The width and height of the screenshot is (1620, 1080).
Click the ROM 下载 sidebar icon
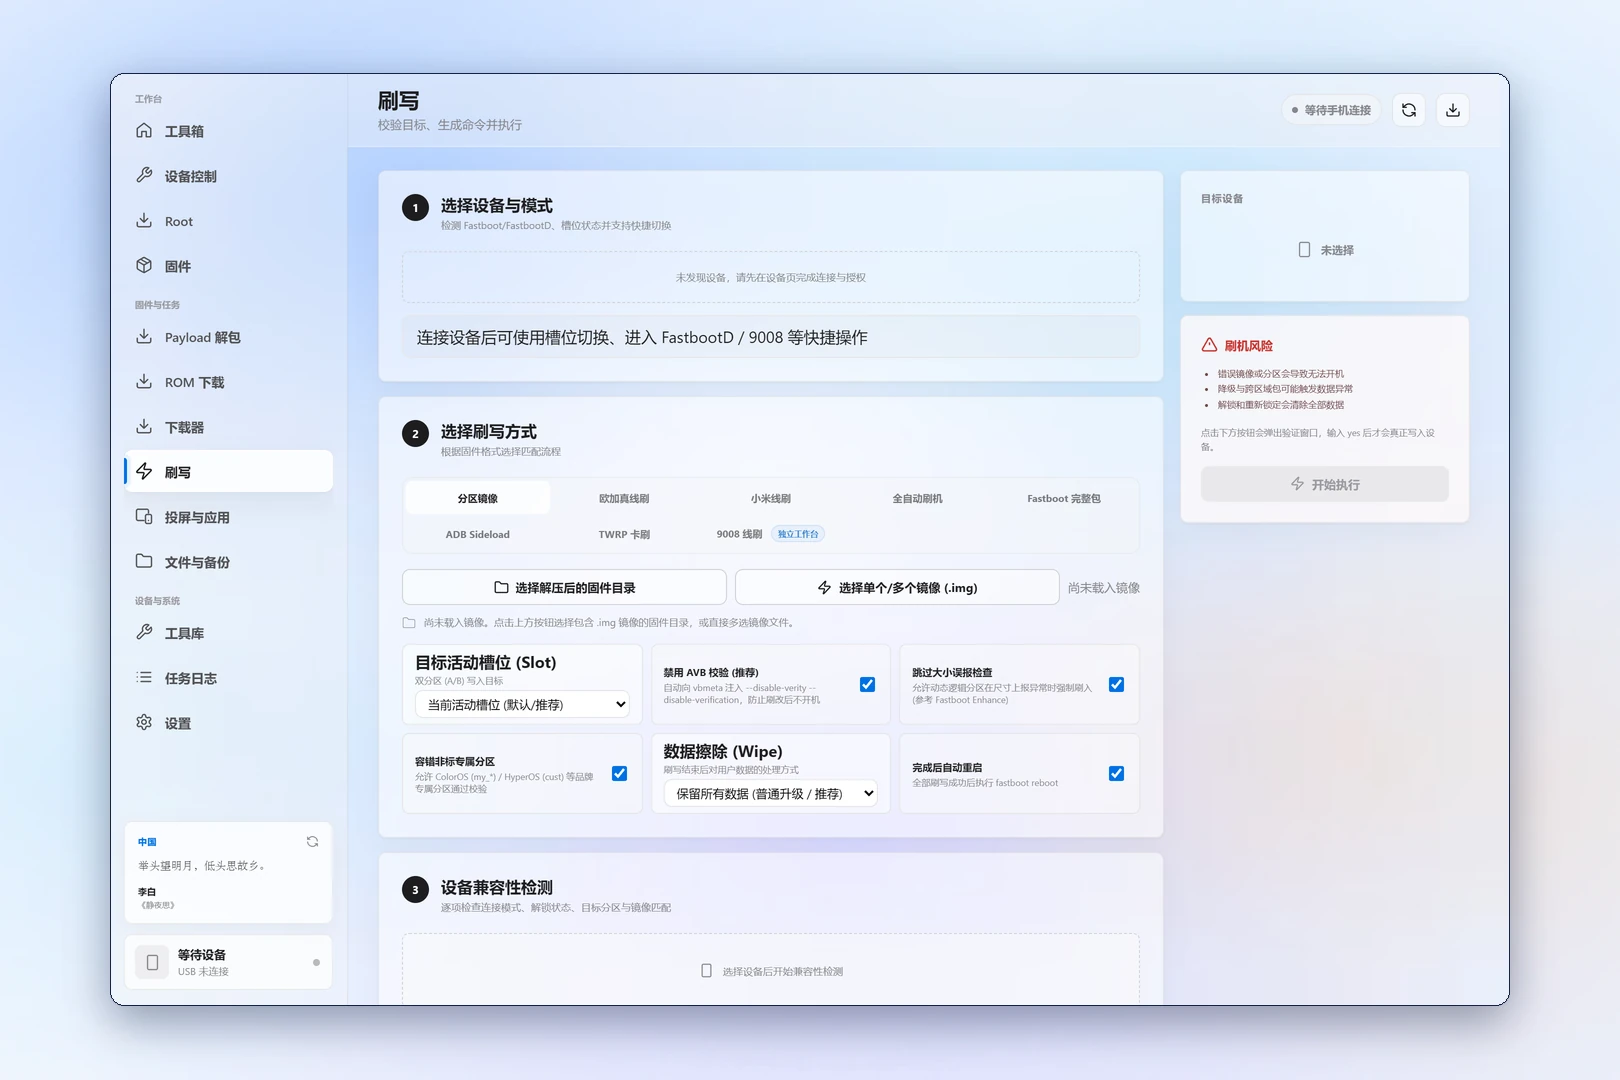click(144, 381)
